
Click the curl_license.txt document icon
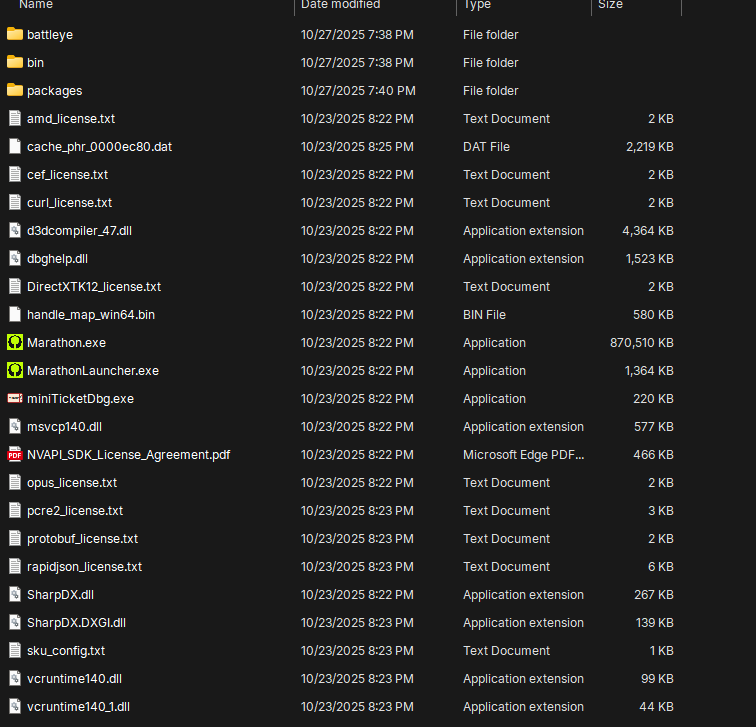15,202
